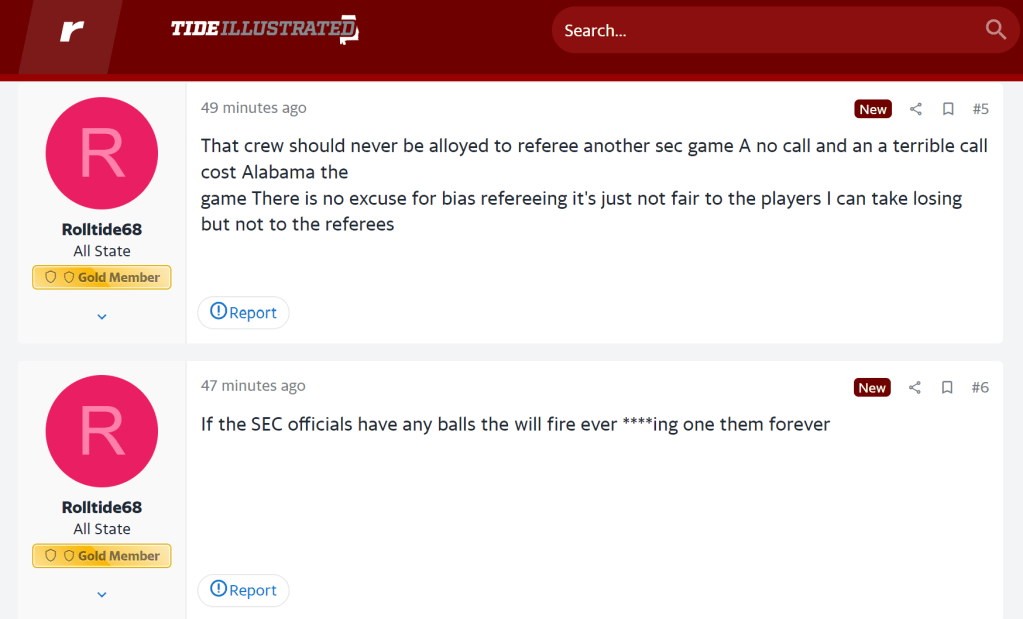The height and width of the screenshot is (619, 1023).
Task: Bookmark post #5
Action: click(x=948, y=109)
